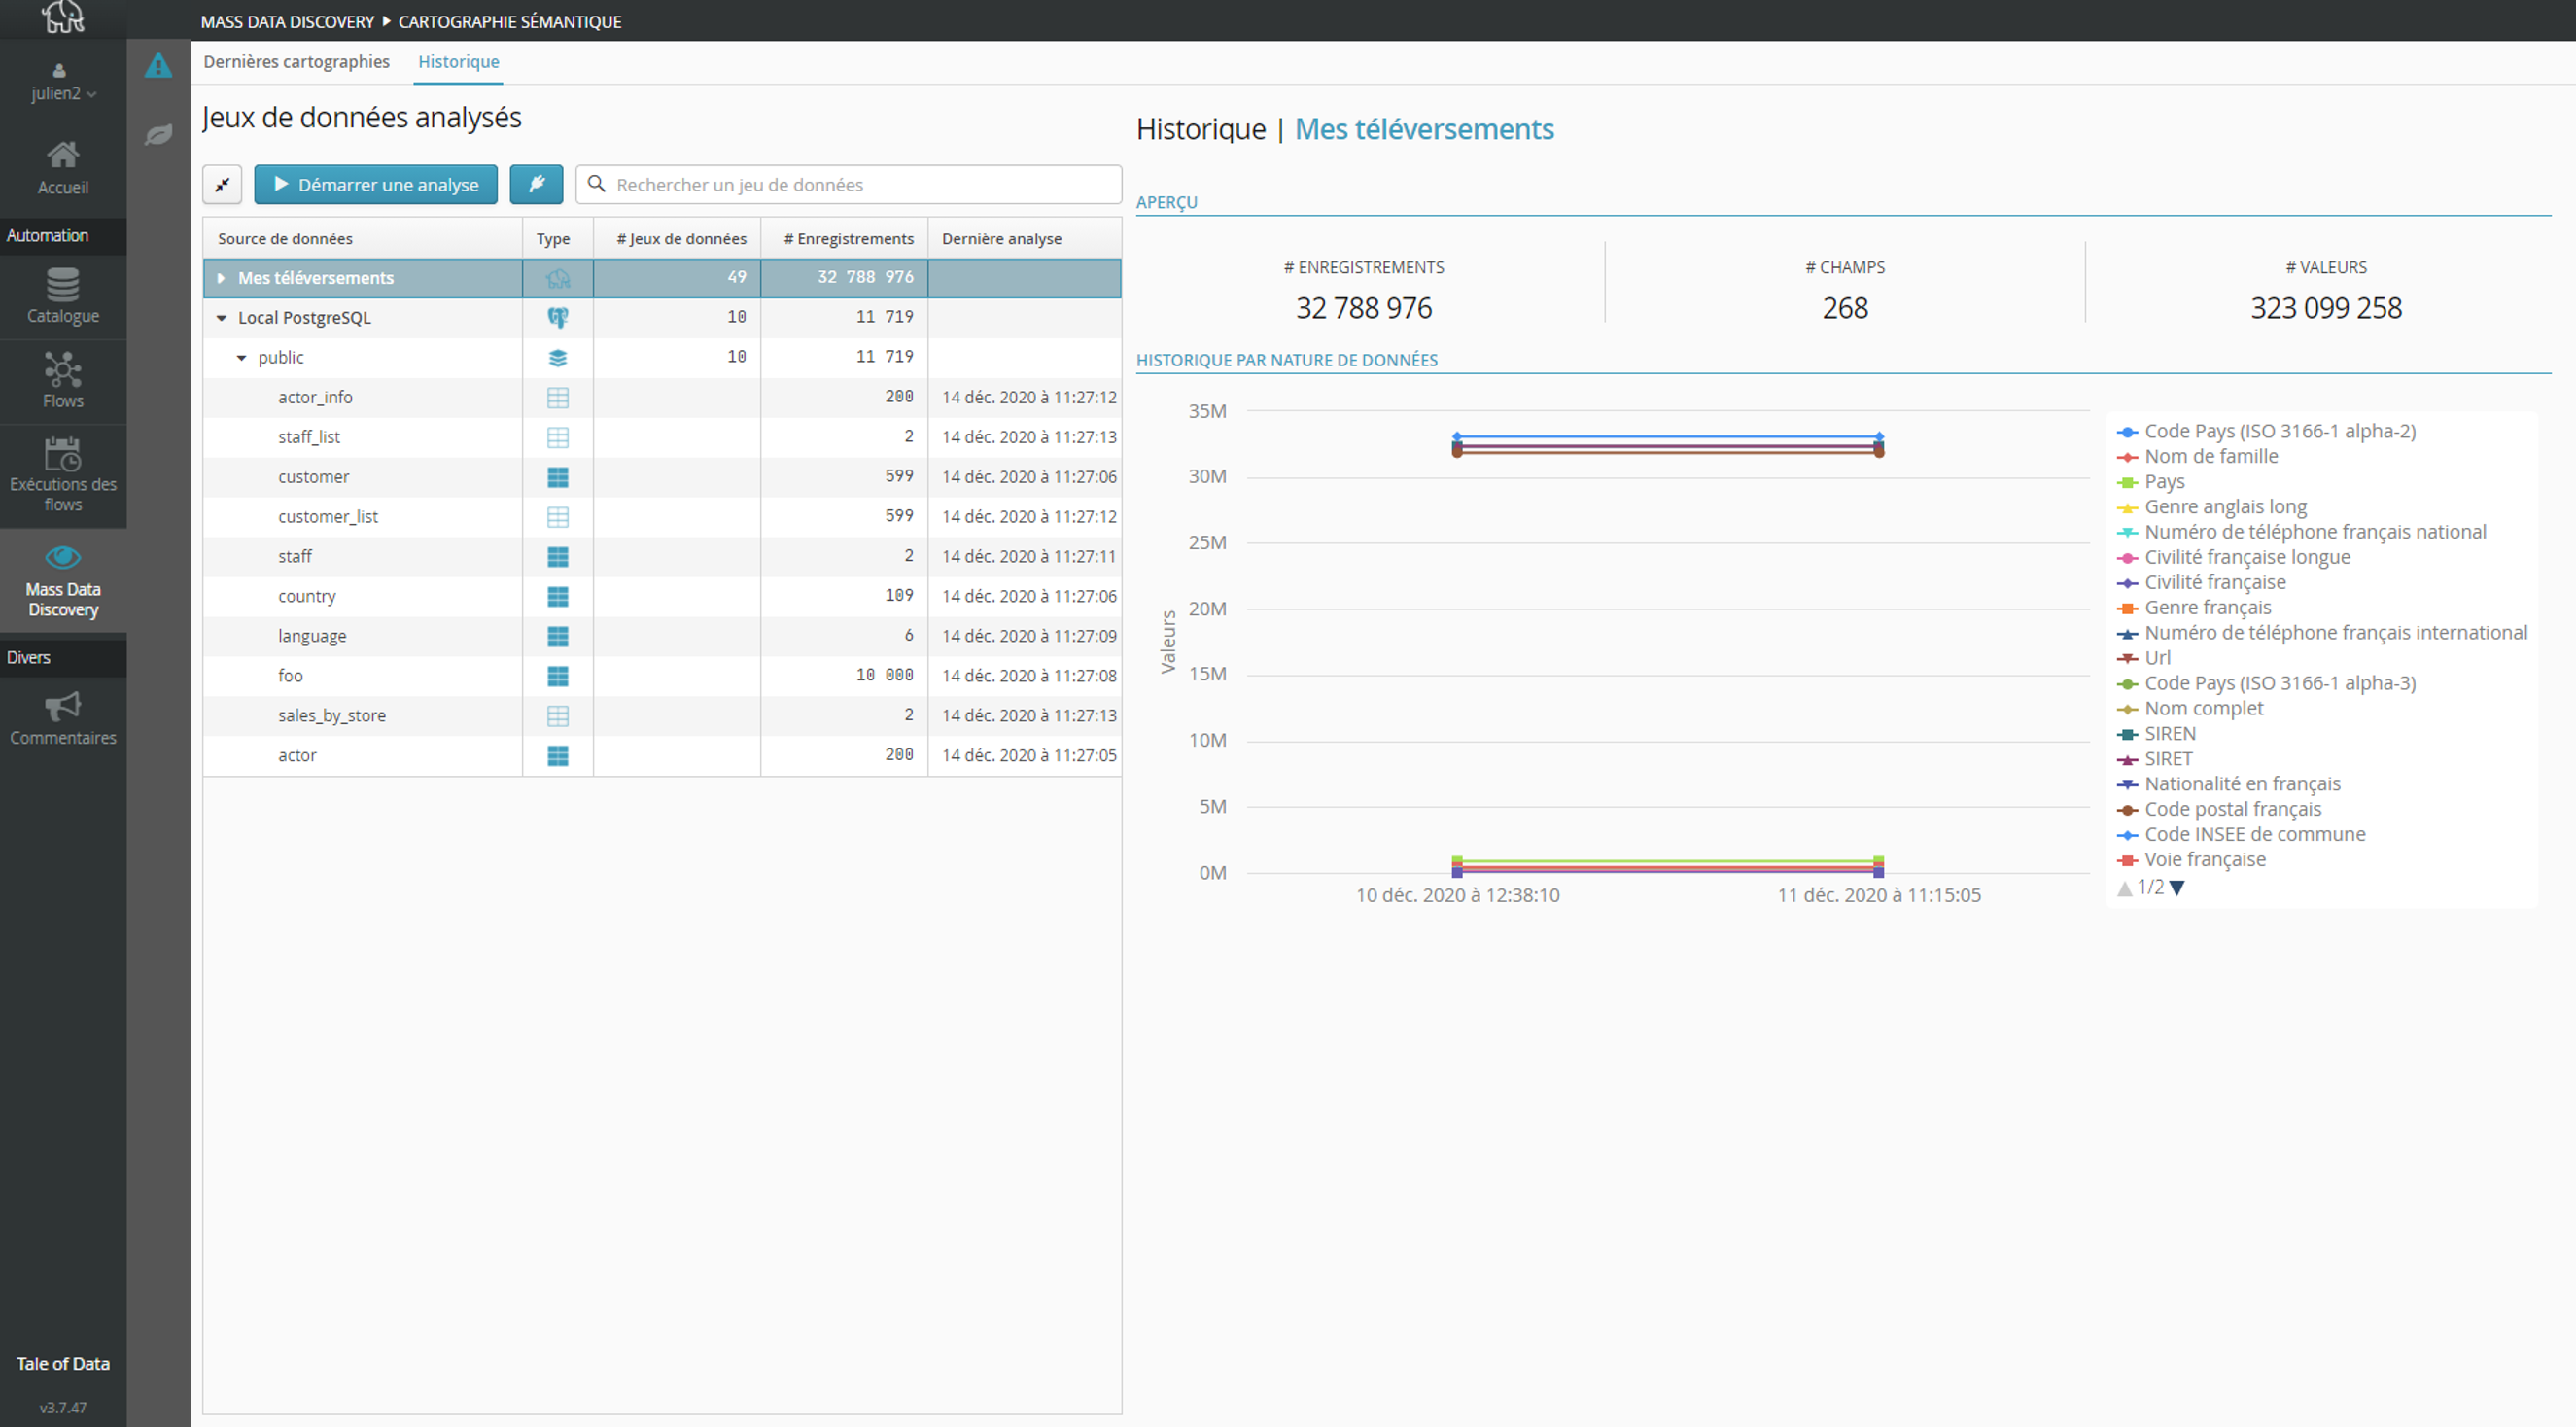Toggle Url legend series
Viewport: 2576px width, 1427px height.
point(2144,658)
